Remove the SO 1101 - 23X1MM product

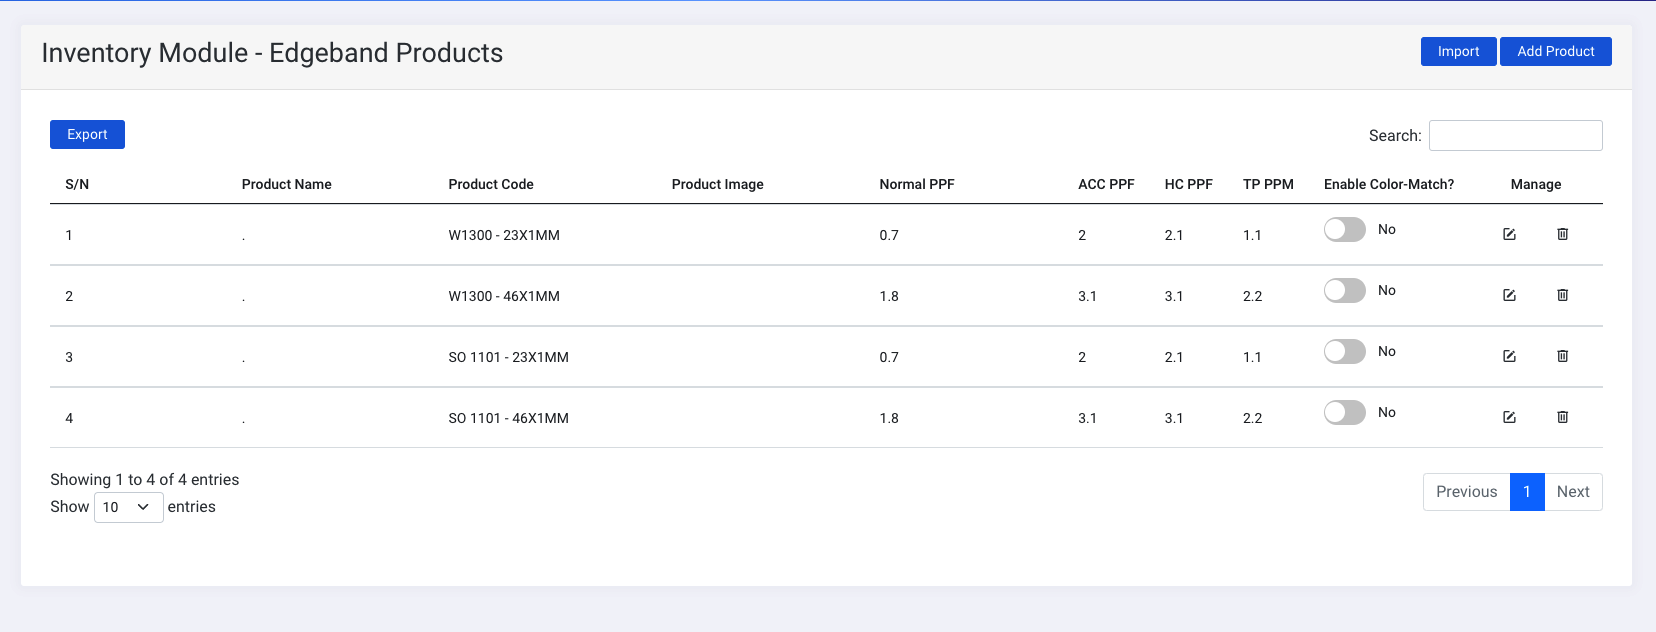coord(1562,356)
